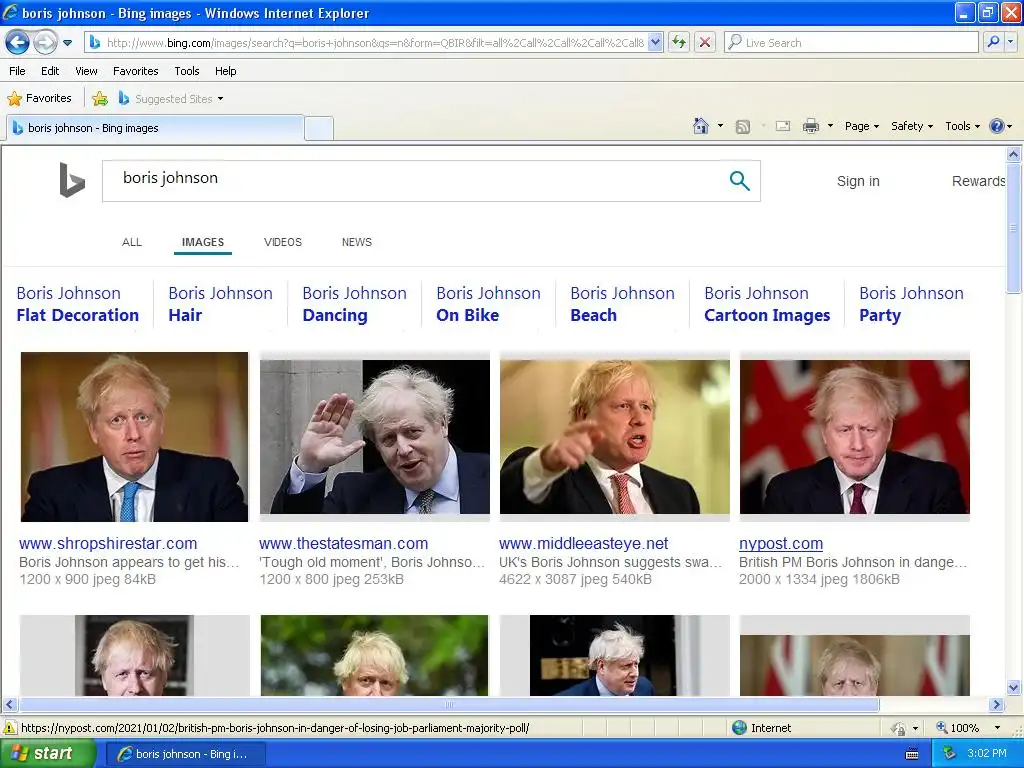Click Boris Johnson Cartoon Images suggestion
This screenshot has width=1024, height=768.
pyautogui.click(x=767, y=304)
